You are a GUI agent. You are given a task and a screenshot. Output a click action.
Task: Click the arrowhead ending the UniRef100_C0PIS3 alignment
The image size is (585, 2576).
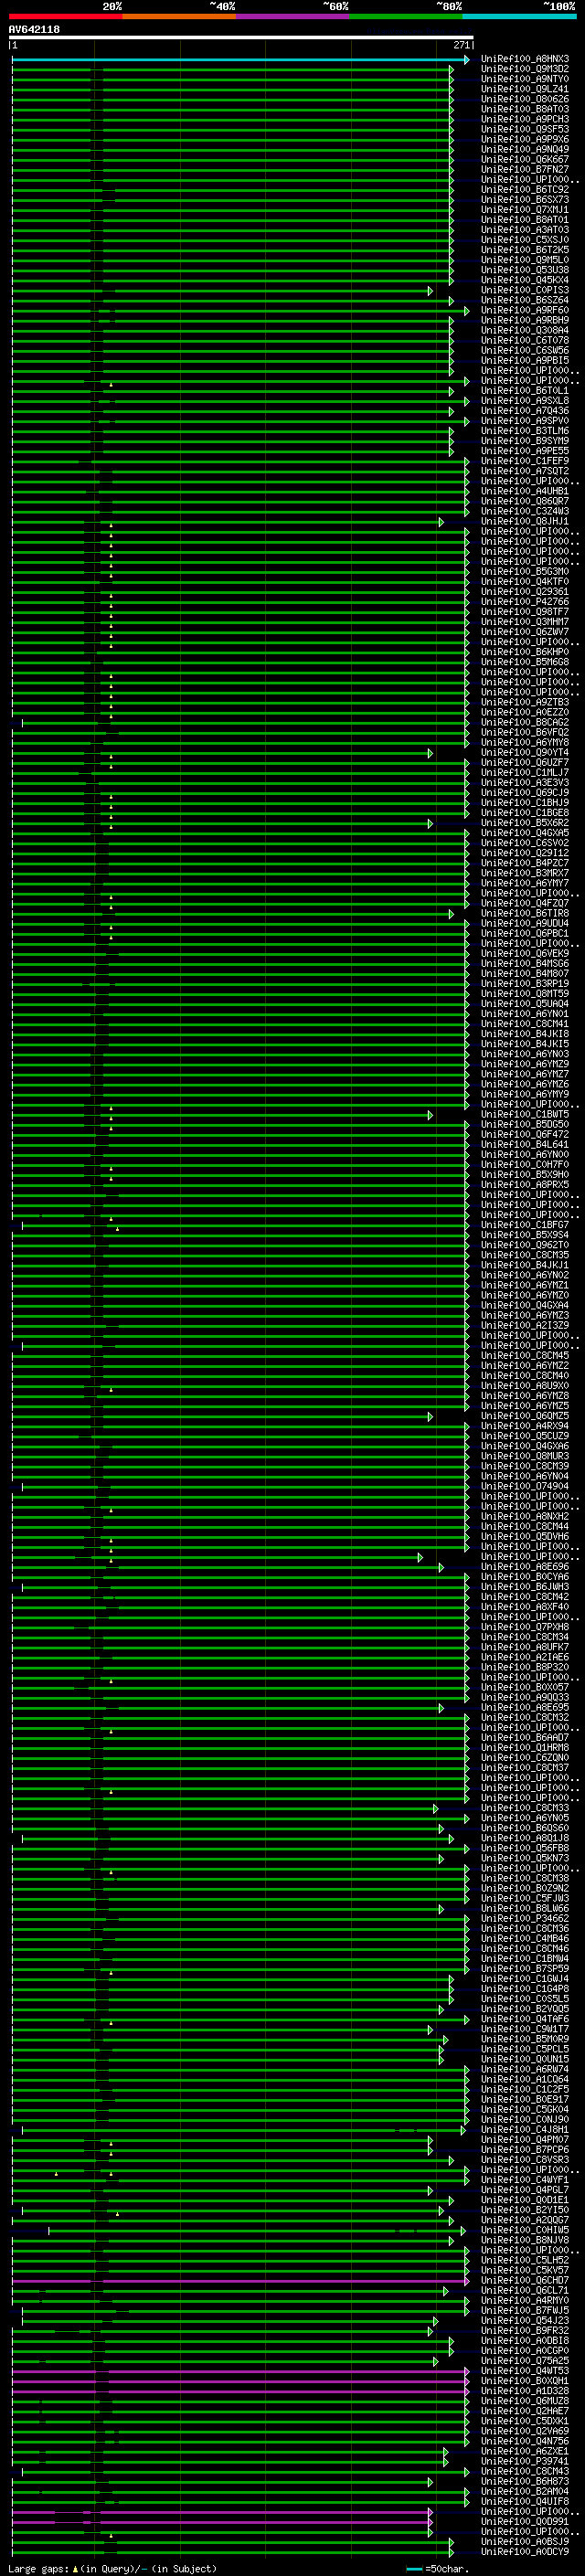[431, 291]
